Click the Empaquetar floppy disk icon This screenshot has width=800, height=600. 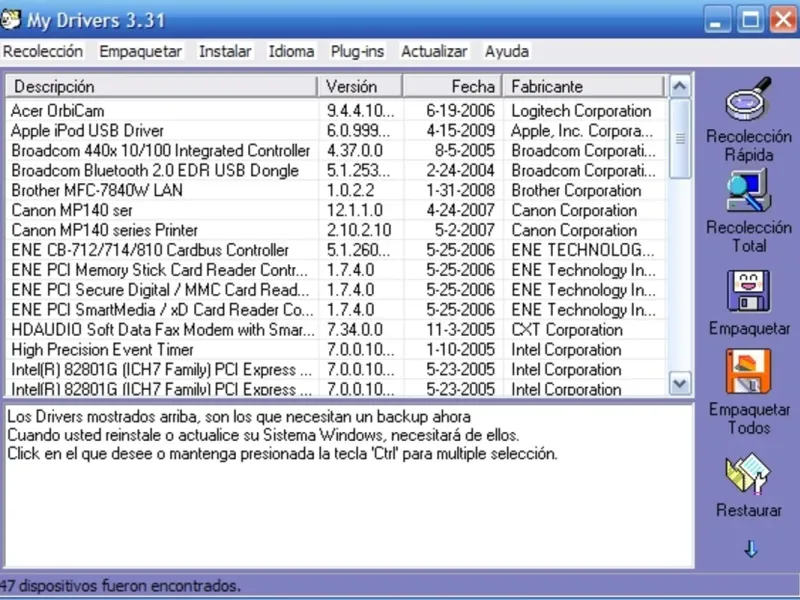pos(748,291)
